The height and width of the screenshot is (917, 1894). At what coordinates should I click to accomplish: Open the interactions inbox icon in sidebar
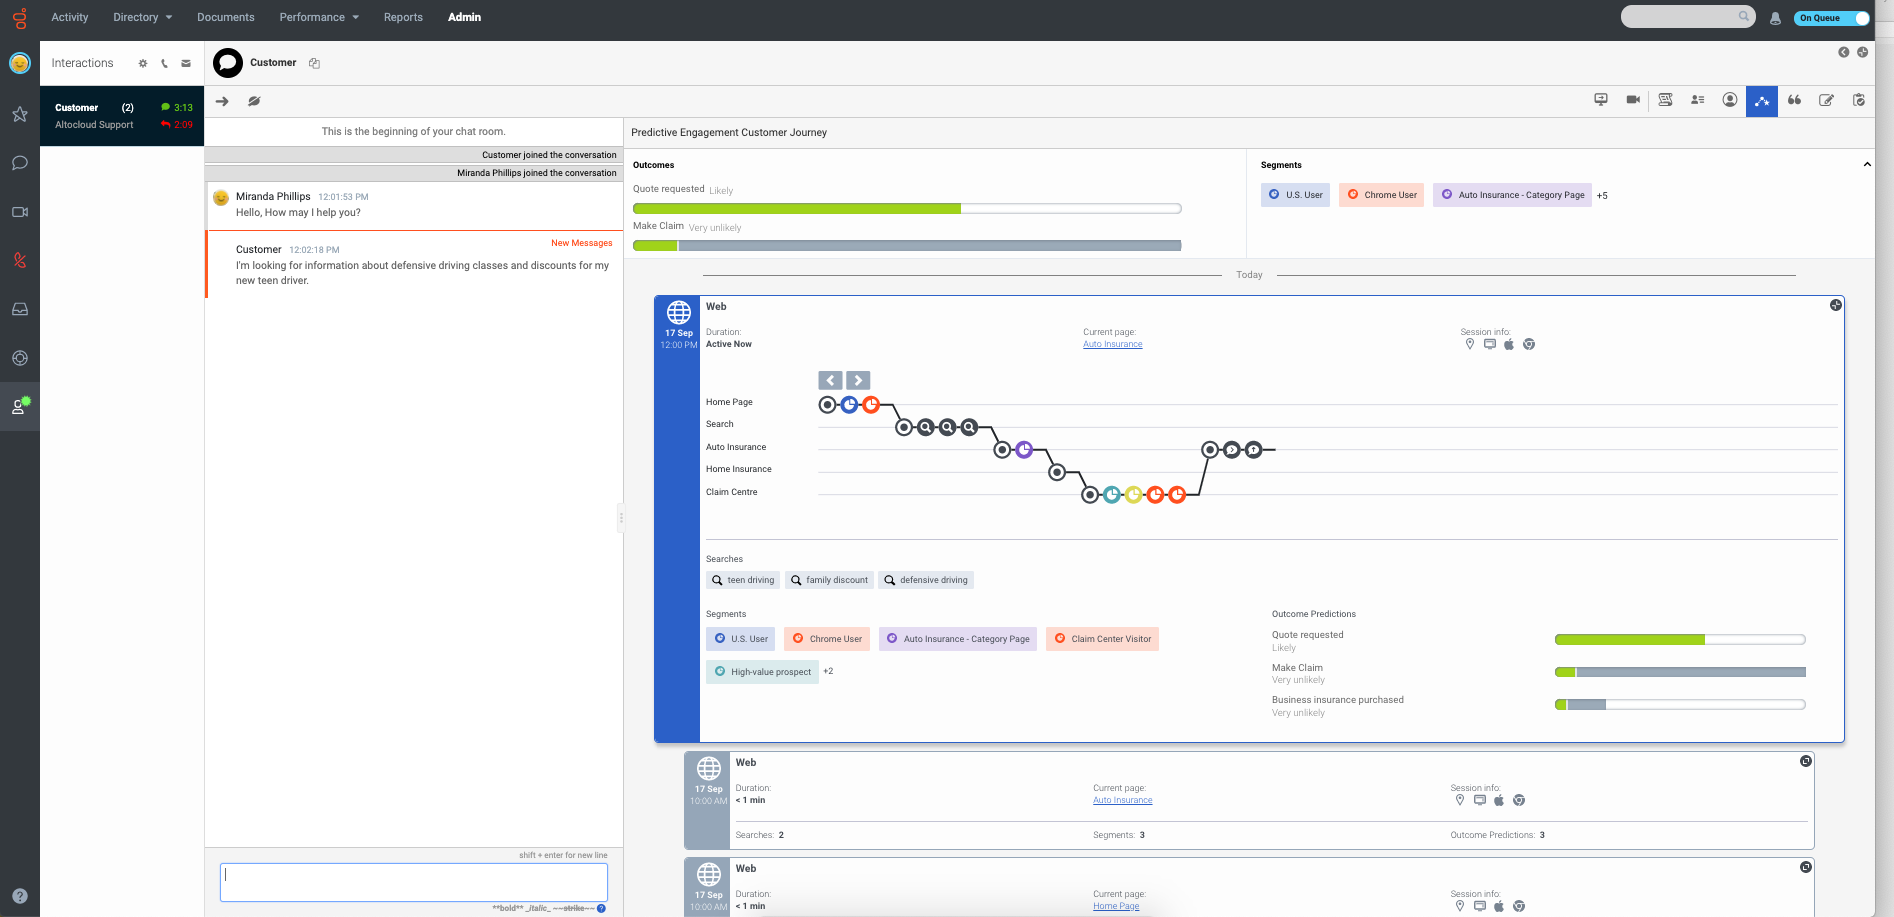tap(19, 309)
